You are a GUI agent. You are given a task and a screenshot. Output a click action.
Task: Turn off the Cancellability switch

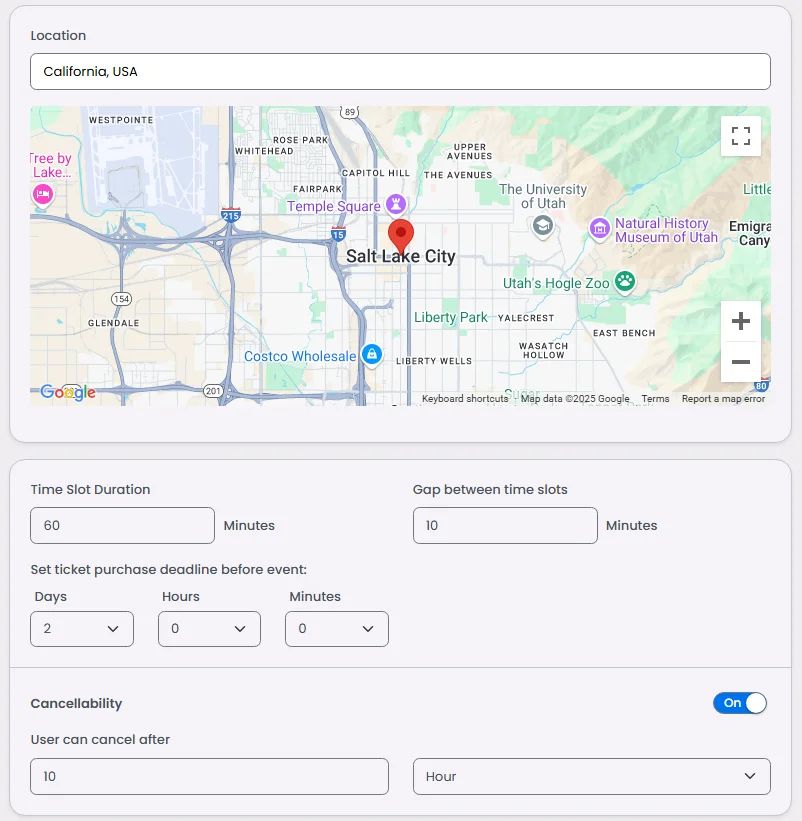[x=739, y=703]
